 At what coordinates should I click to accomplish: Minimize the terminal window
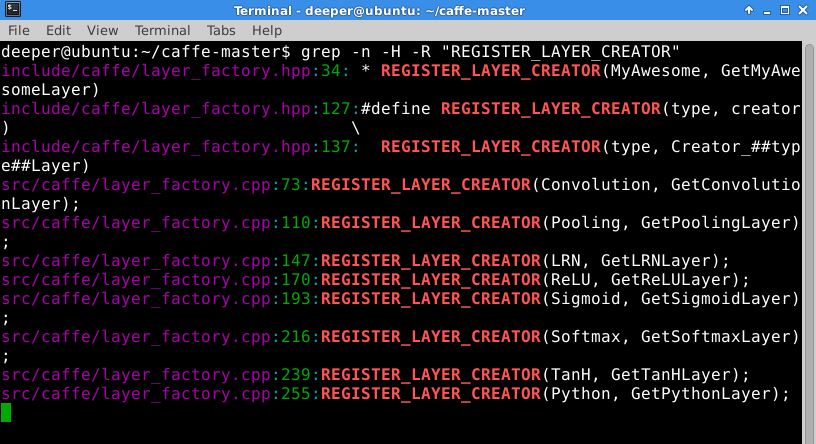coord(767,10)
